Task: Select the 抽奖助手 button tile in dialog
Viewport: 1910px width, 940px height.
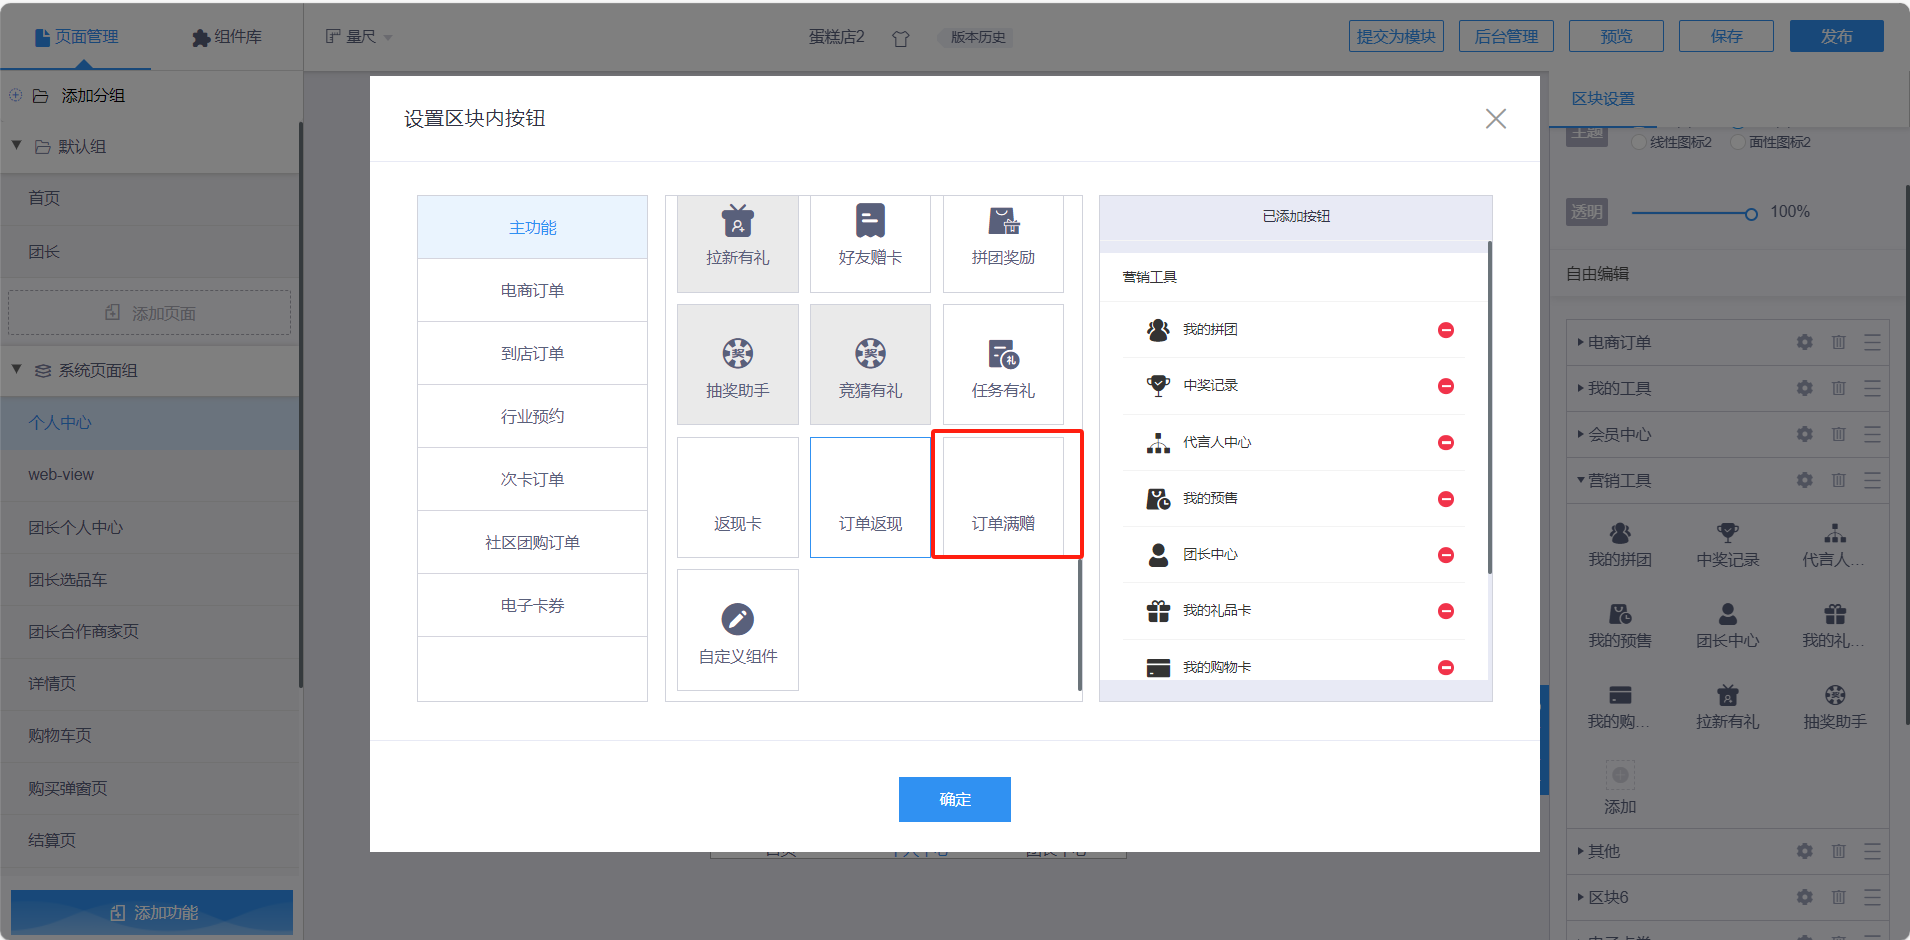Action: pos(738,365)
